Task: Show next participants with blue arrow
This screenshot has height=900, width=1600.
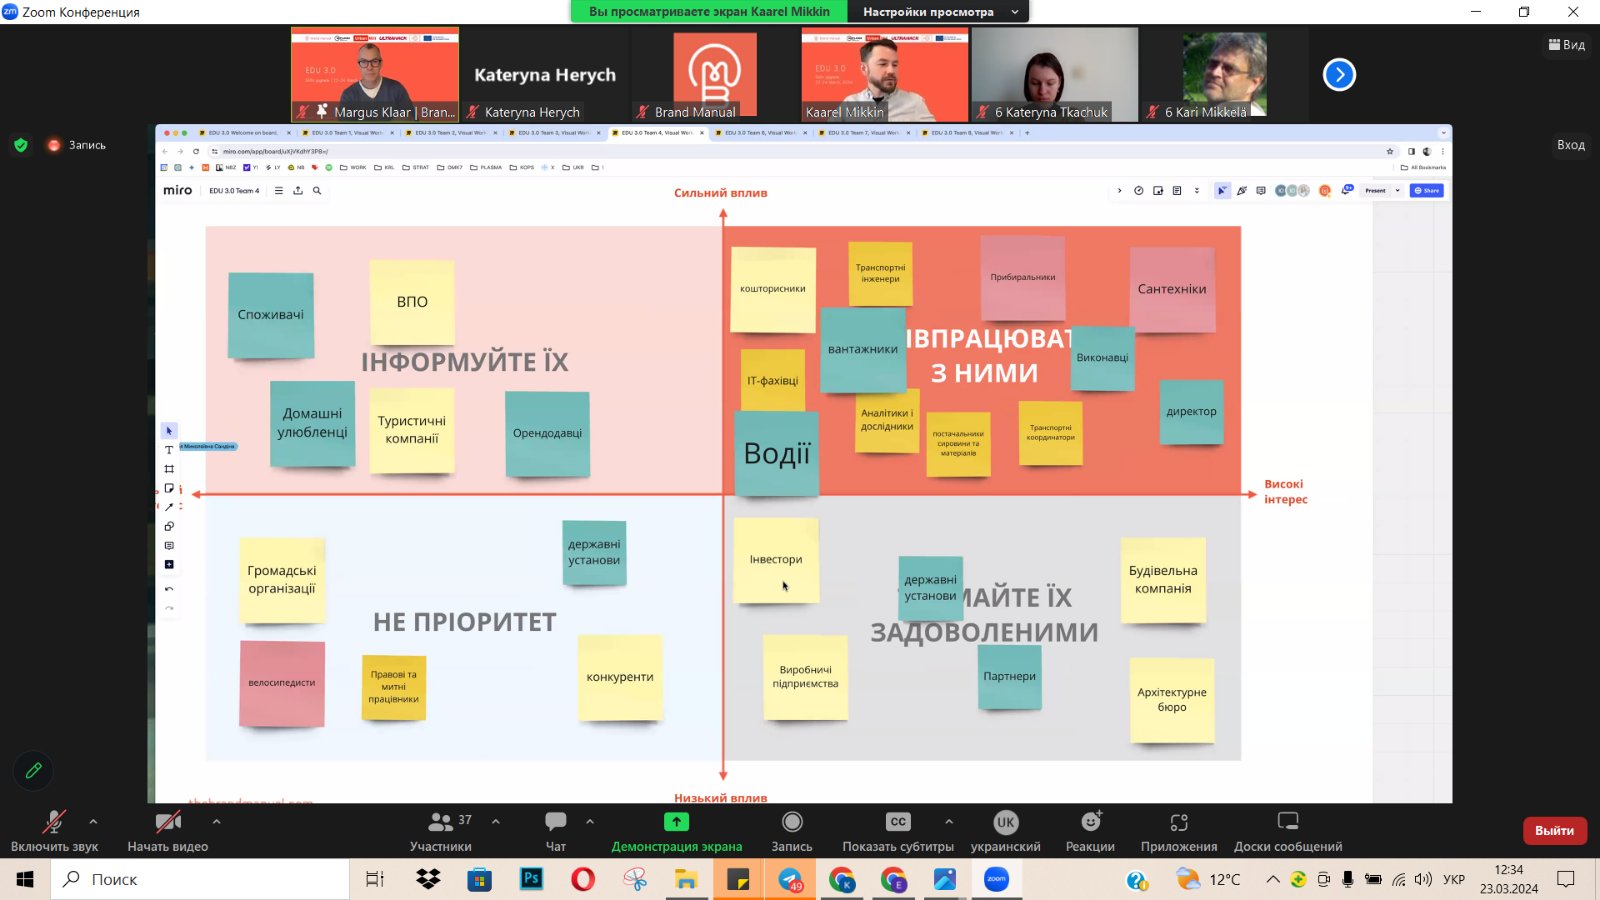Action: (x=1339, y=75)
